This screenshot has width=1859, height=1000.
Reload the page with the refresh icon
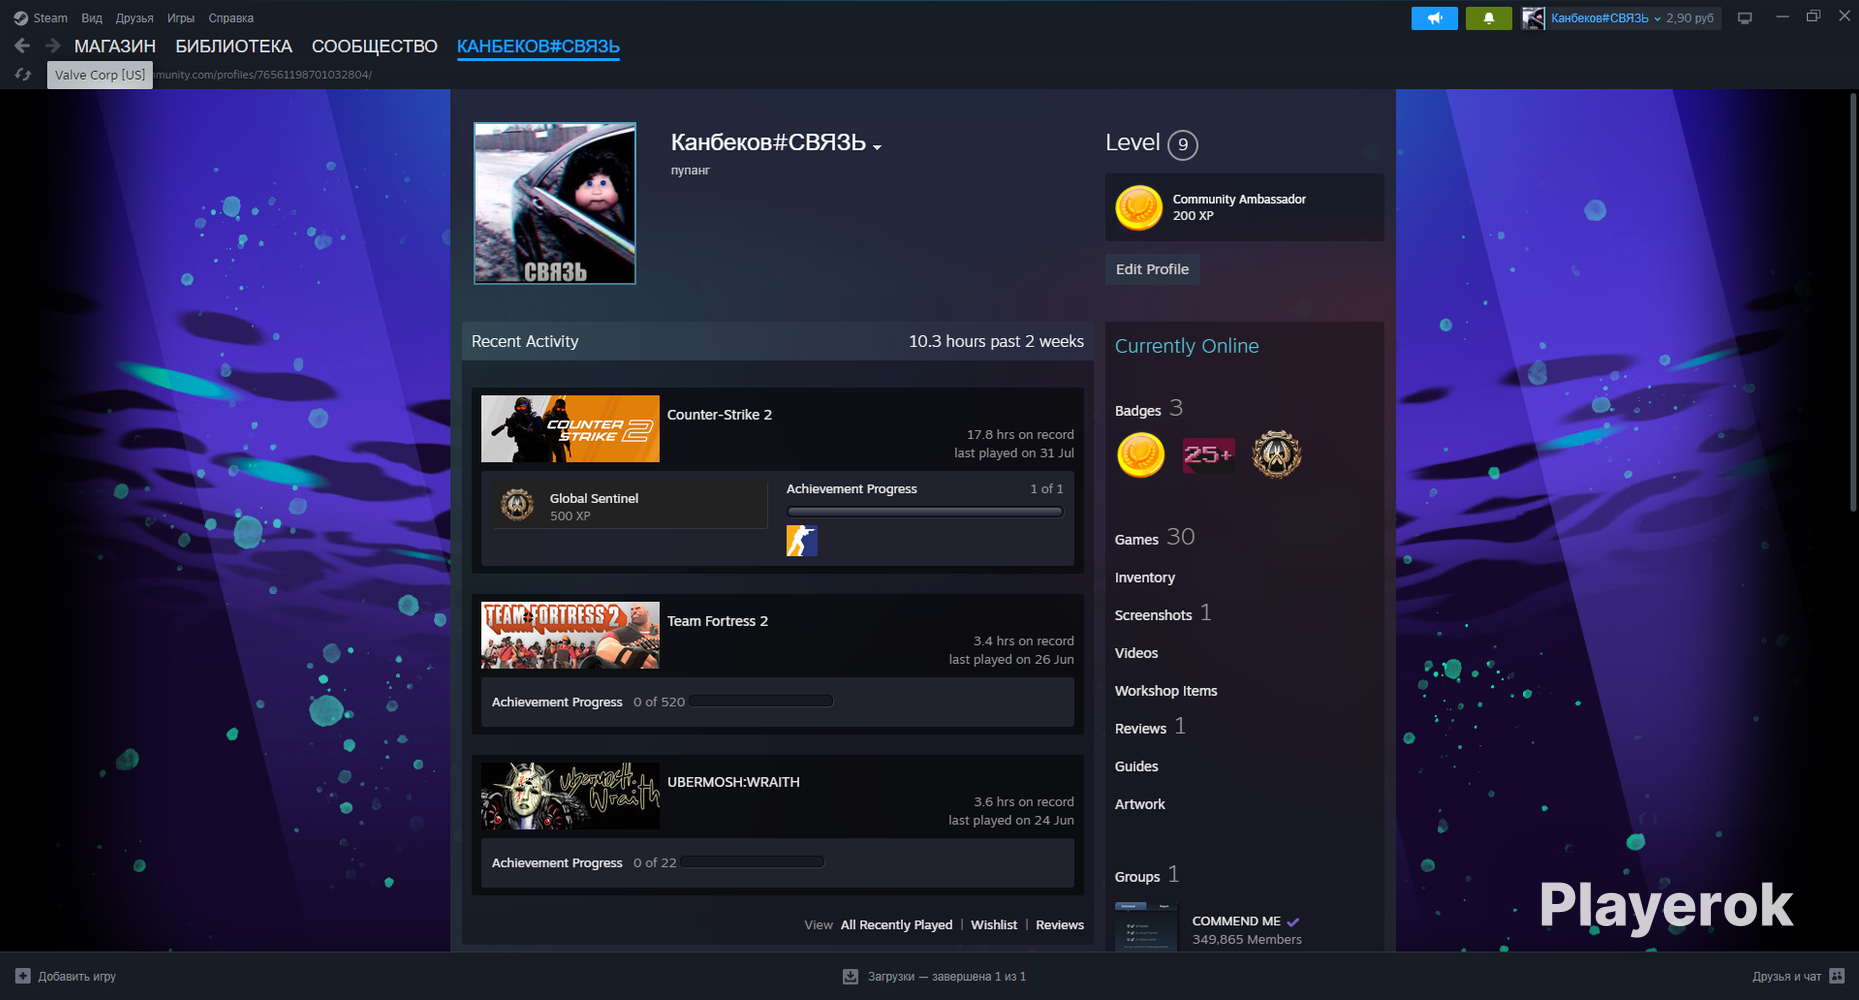pos(22,75)
